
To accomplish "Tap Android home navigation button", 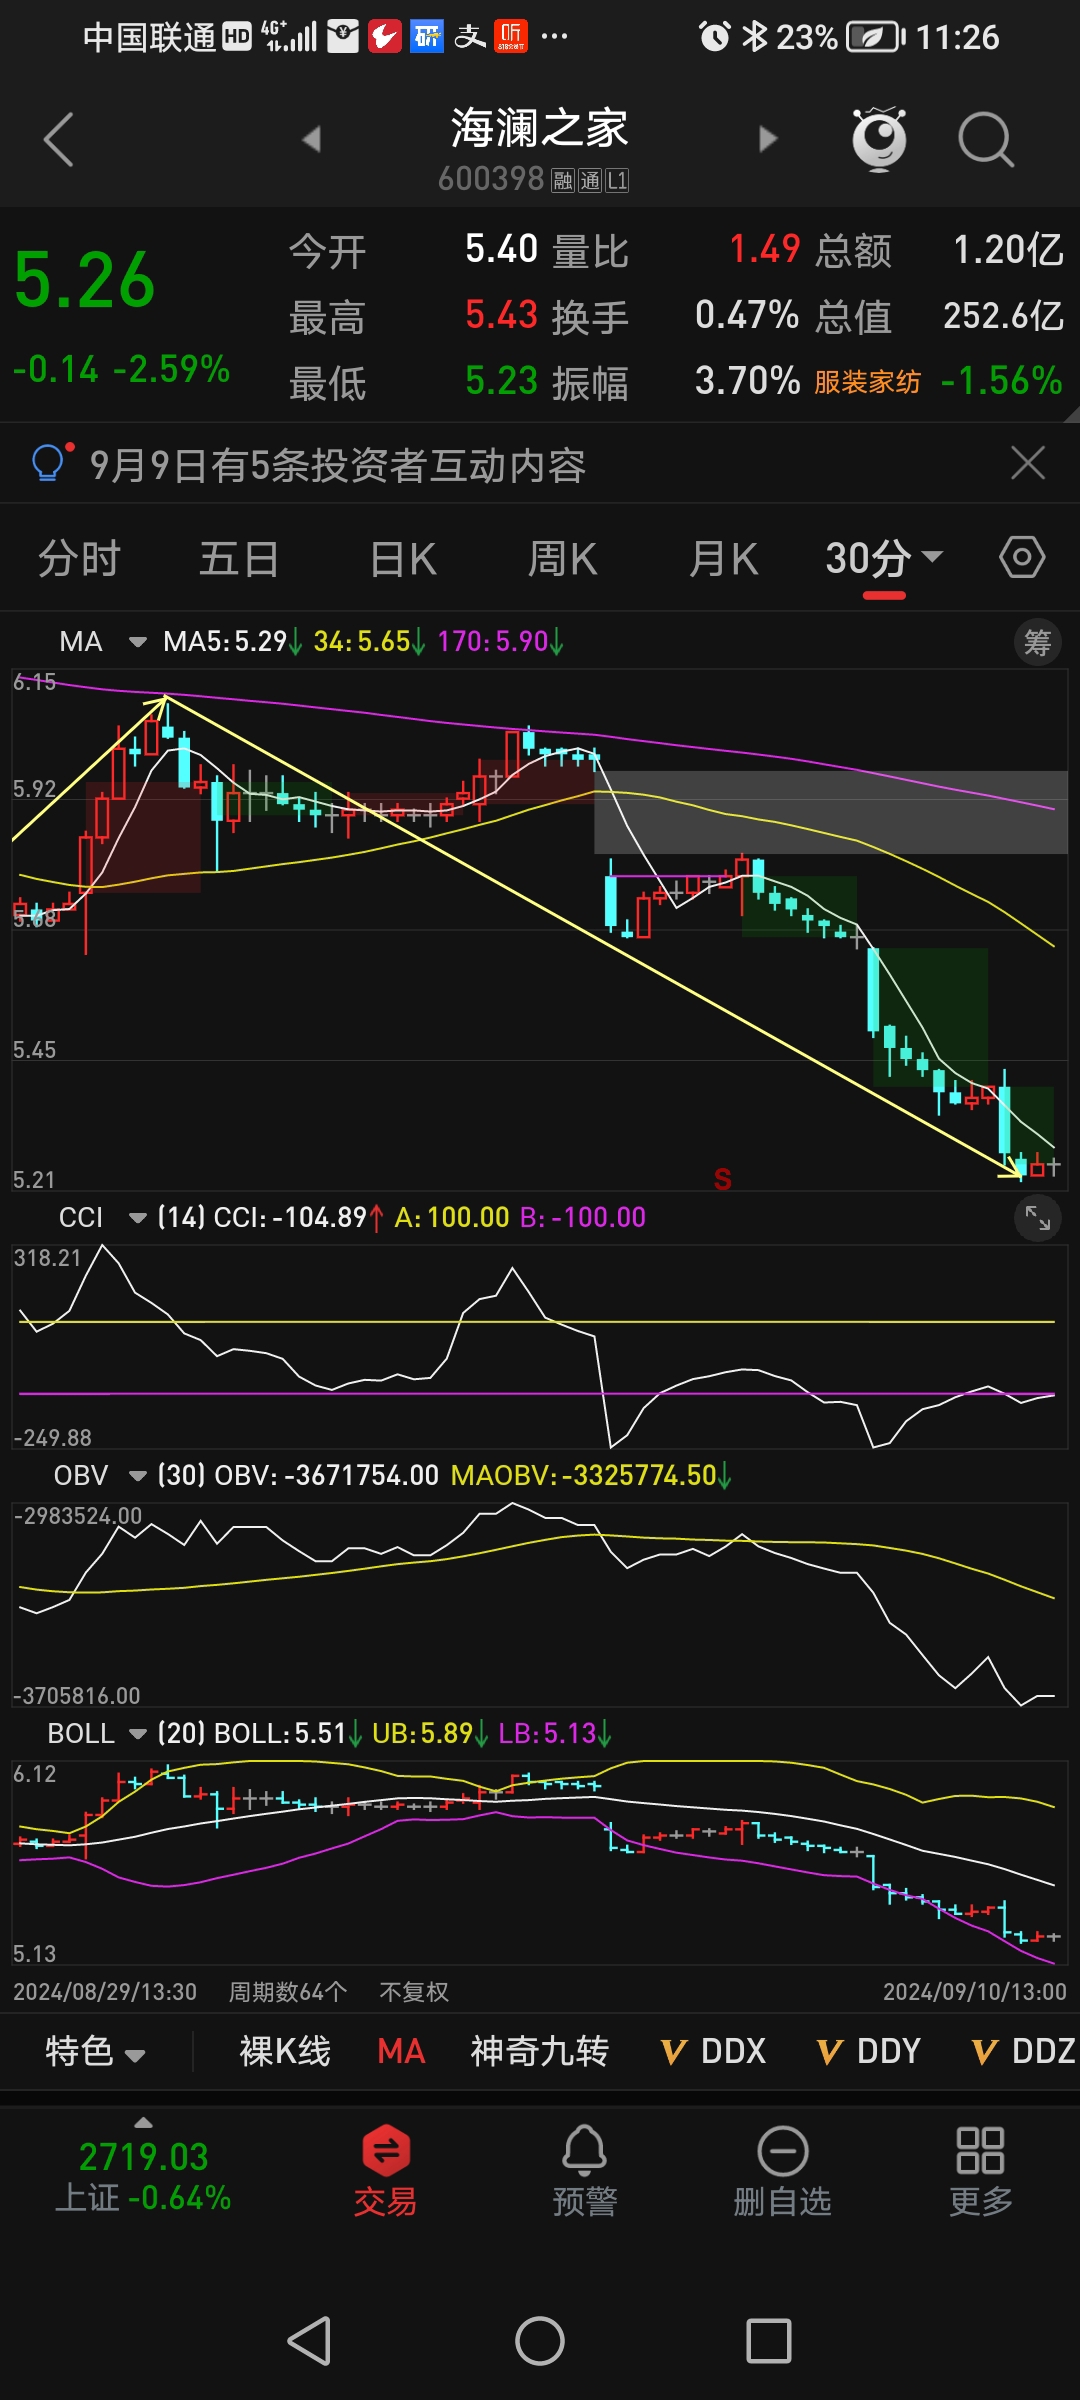I will point(540,2341).
